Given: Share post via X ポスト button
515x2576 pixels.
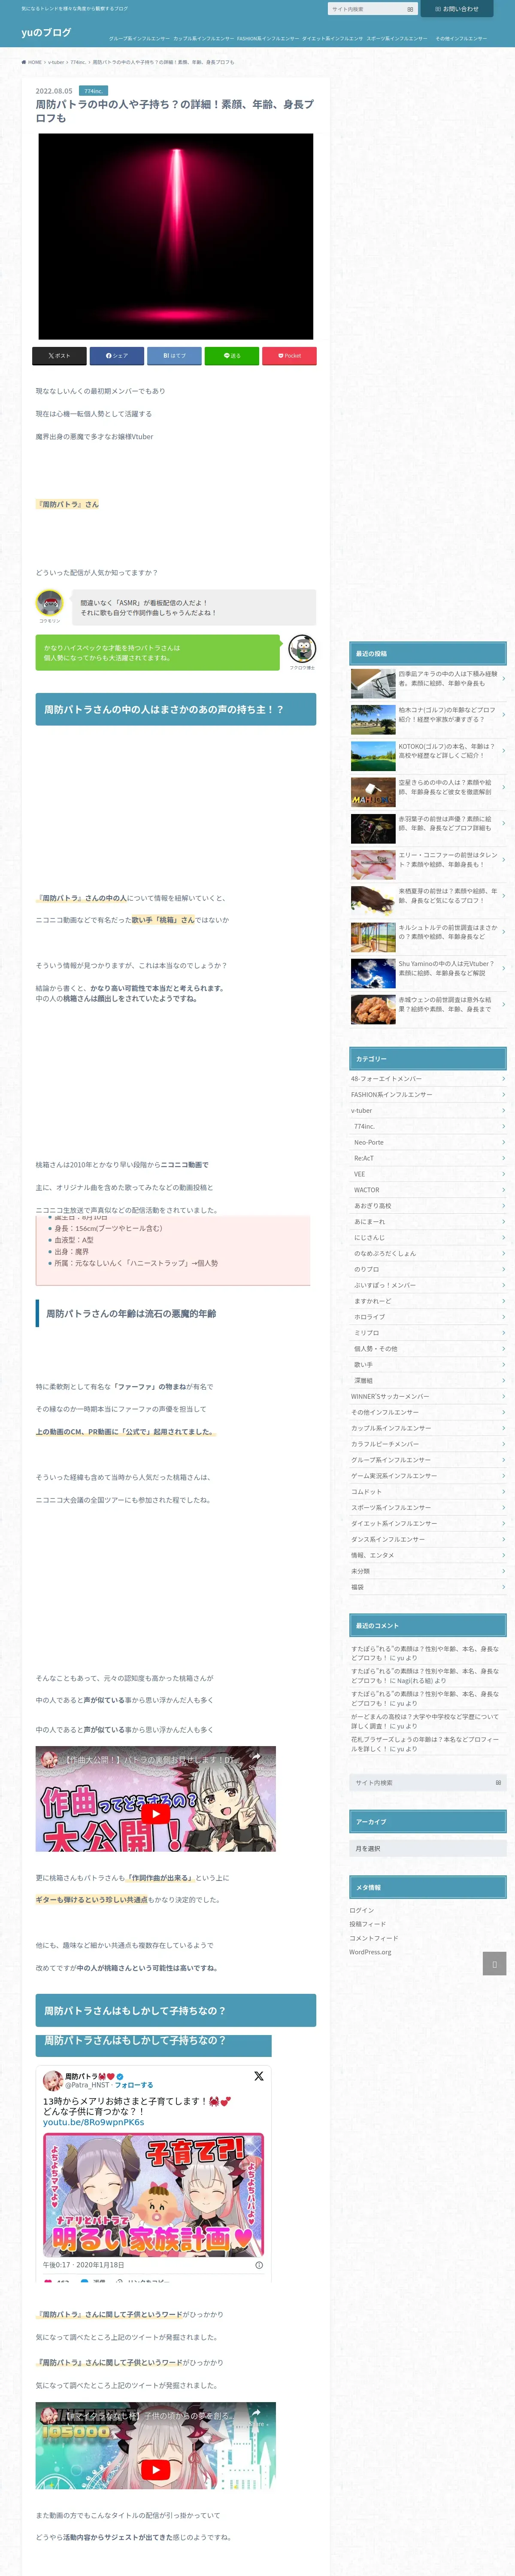Looking at the screenshot, I should [x=59, y=356].
